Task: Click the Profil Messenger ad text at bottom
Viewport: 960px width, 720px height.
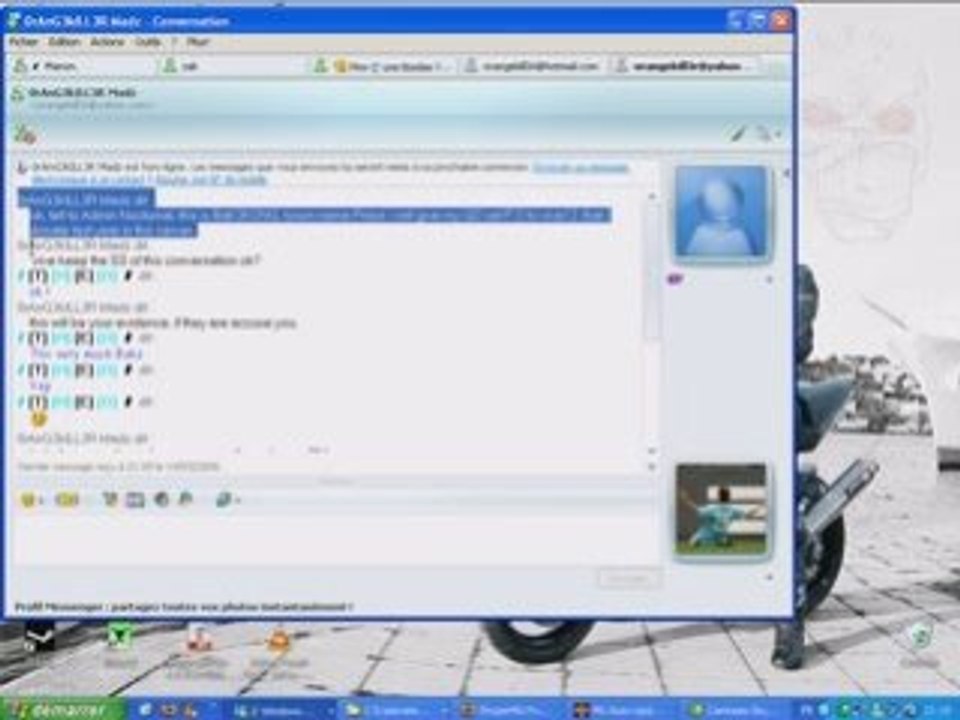Action: click(184, 607)
